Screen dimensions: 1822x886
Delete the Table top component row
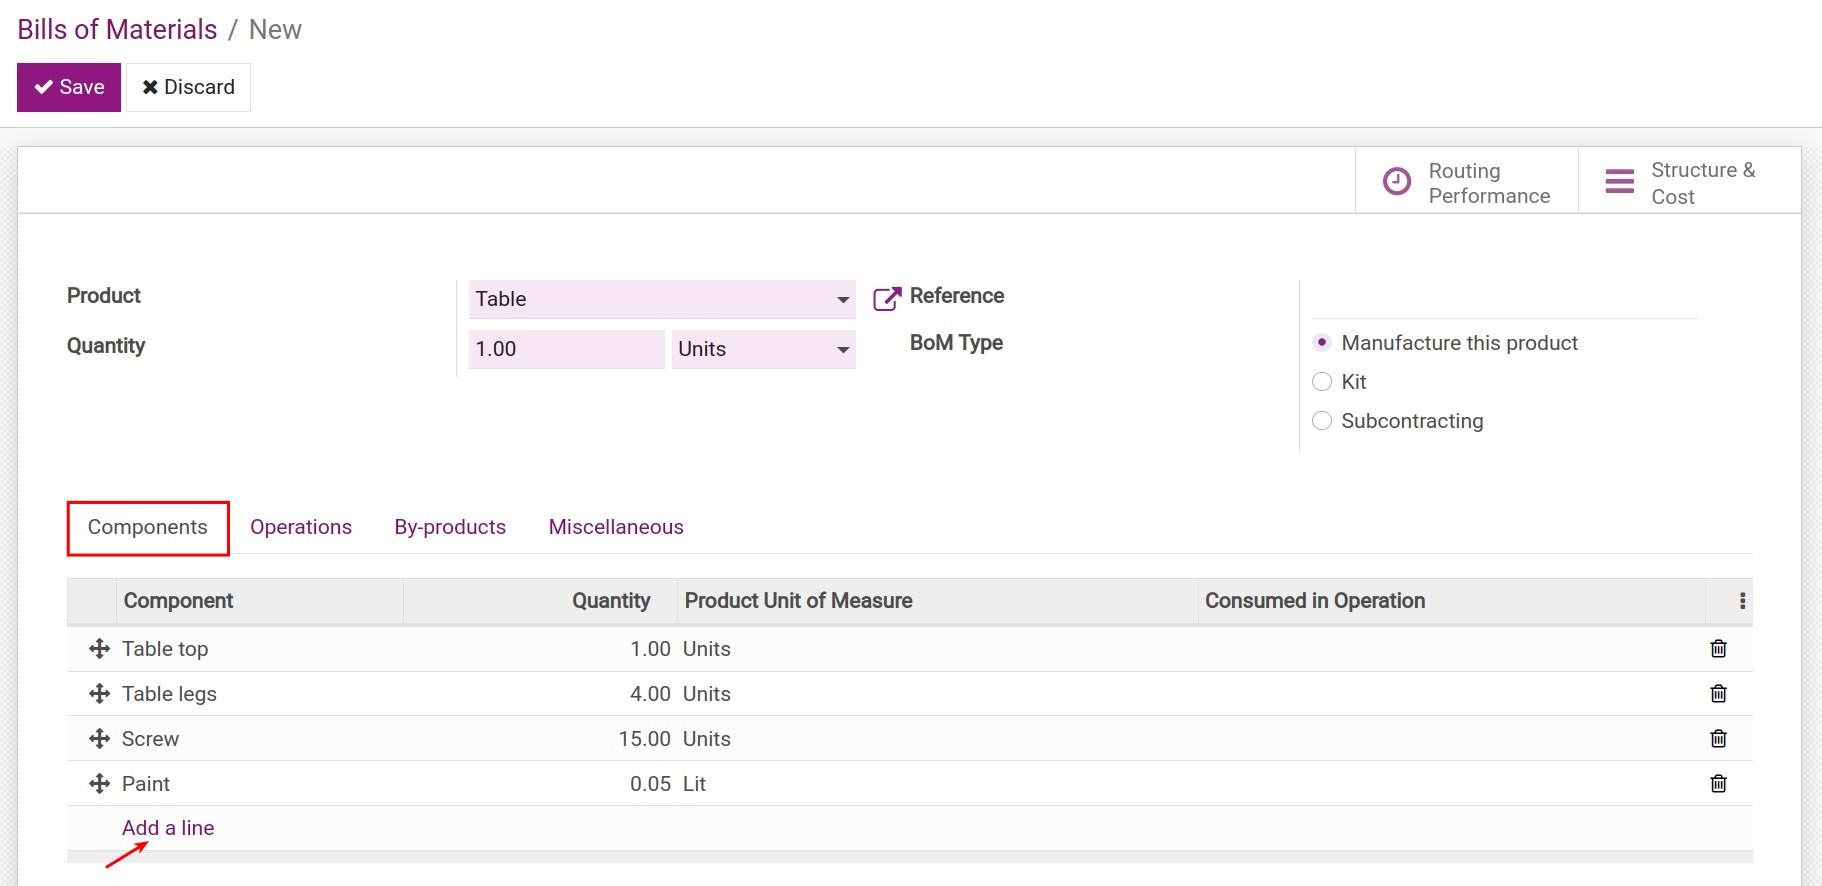point(1718,649)
